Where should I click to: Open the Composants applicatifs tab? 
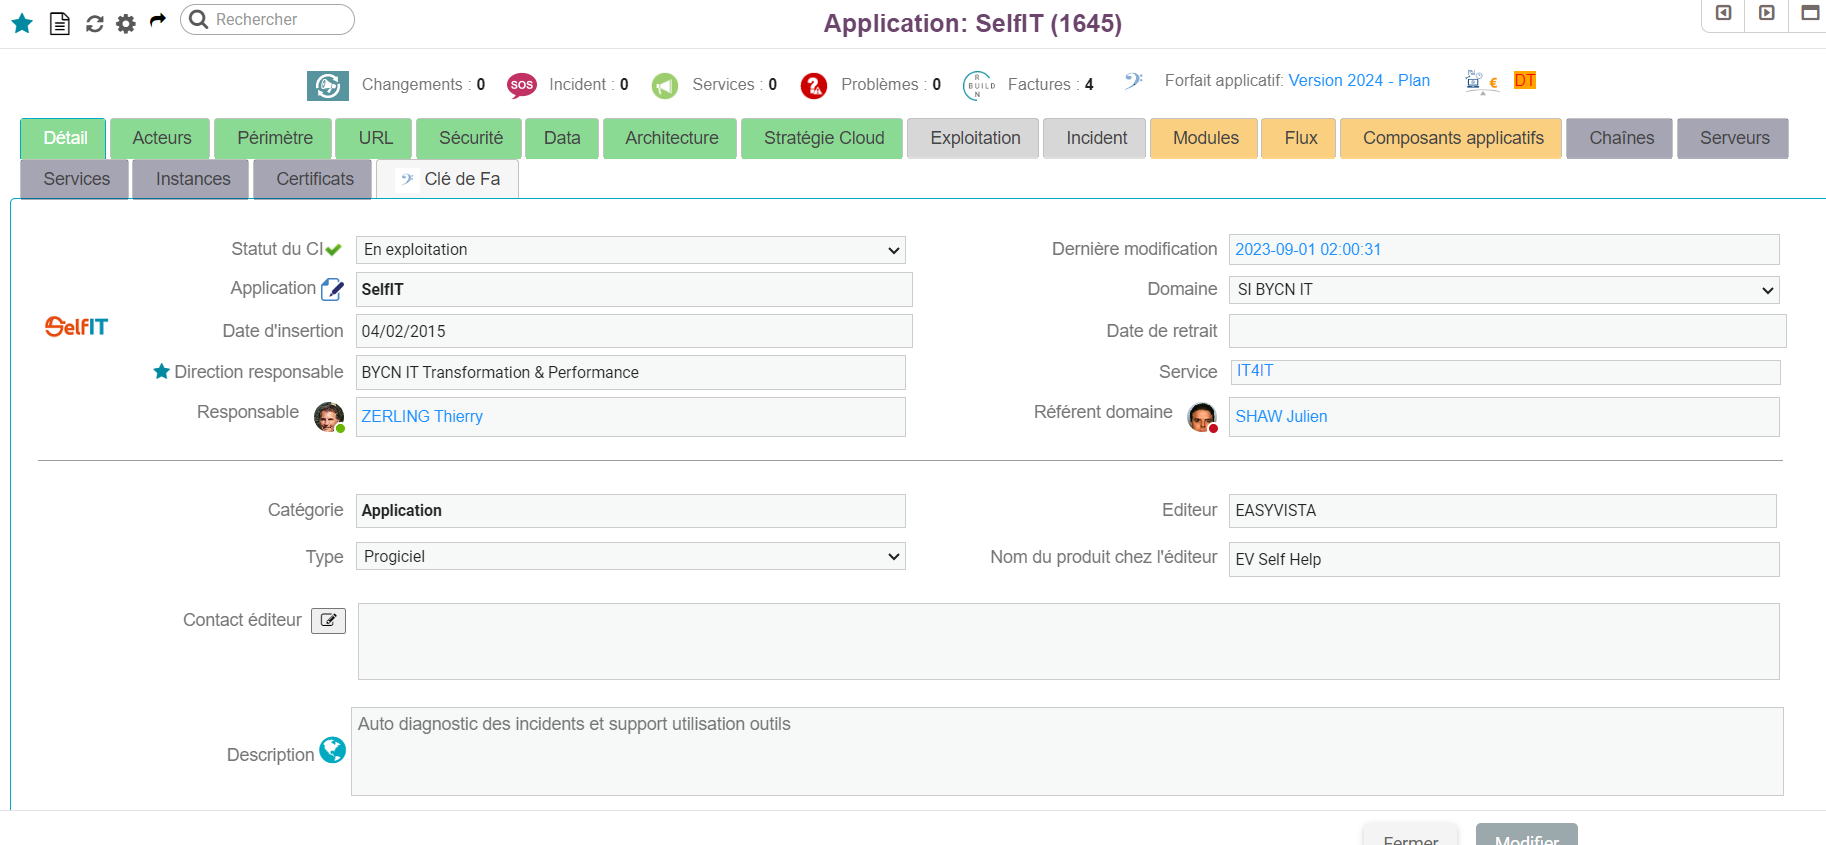pyautogui.click(x=1452, y=138)
